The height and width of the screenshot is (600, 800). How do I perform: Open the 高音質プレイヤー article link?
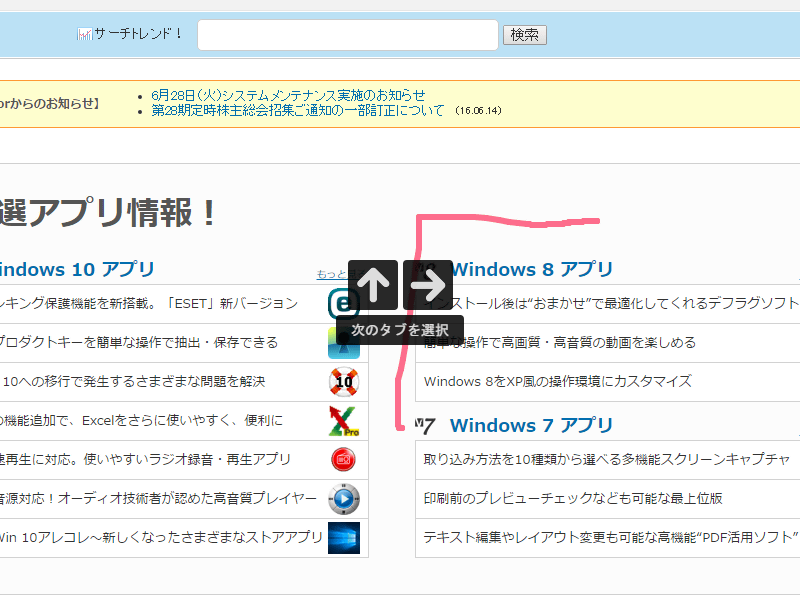pos(158,498)
